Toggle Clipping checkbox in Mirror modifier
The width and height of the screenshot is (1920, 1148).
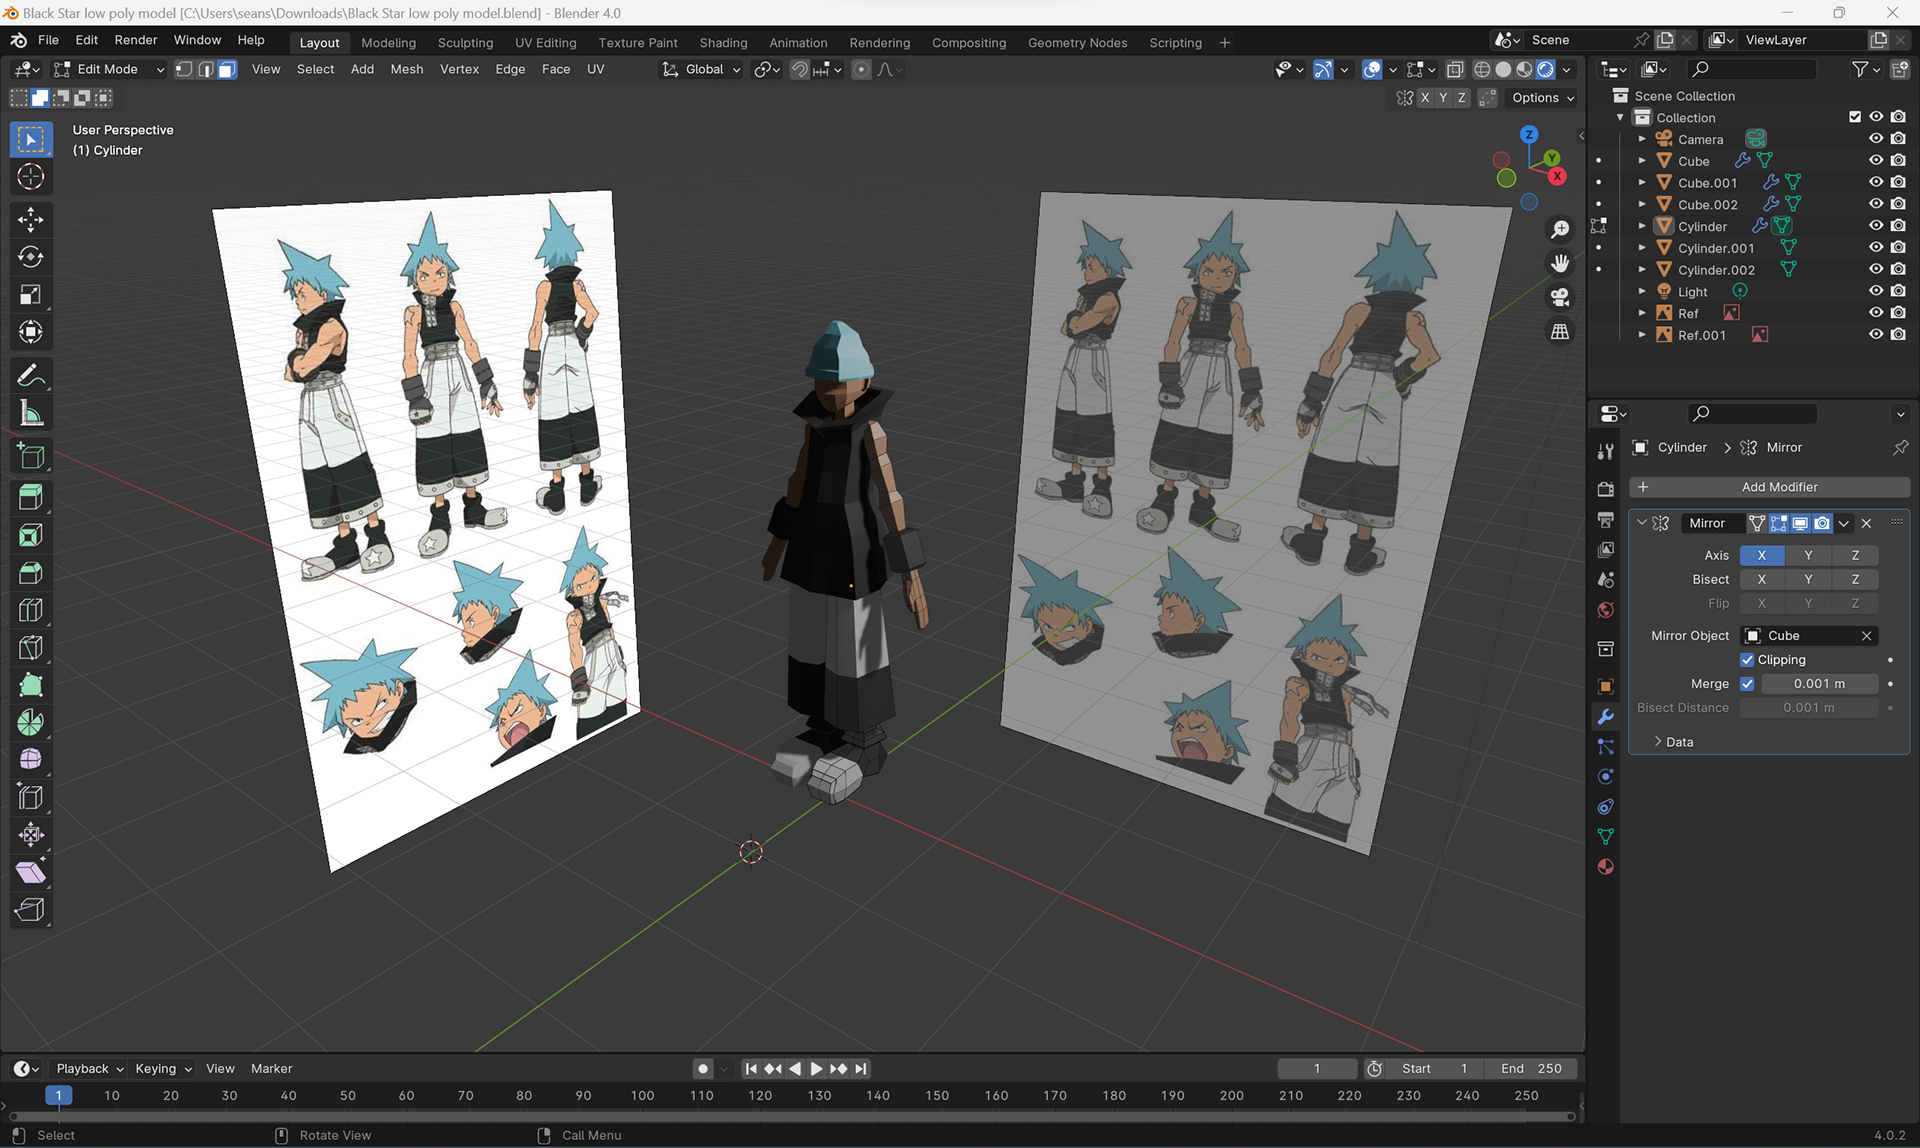(1747, 660)
